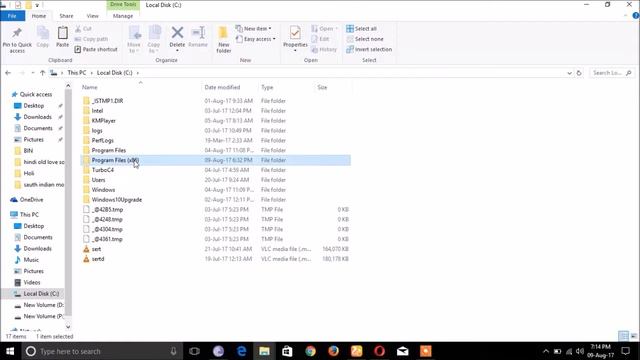Select the _@4285.tmp file

pyautogui.click(x=216, y=209)
